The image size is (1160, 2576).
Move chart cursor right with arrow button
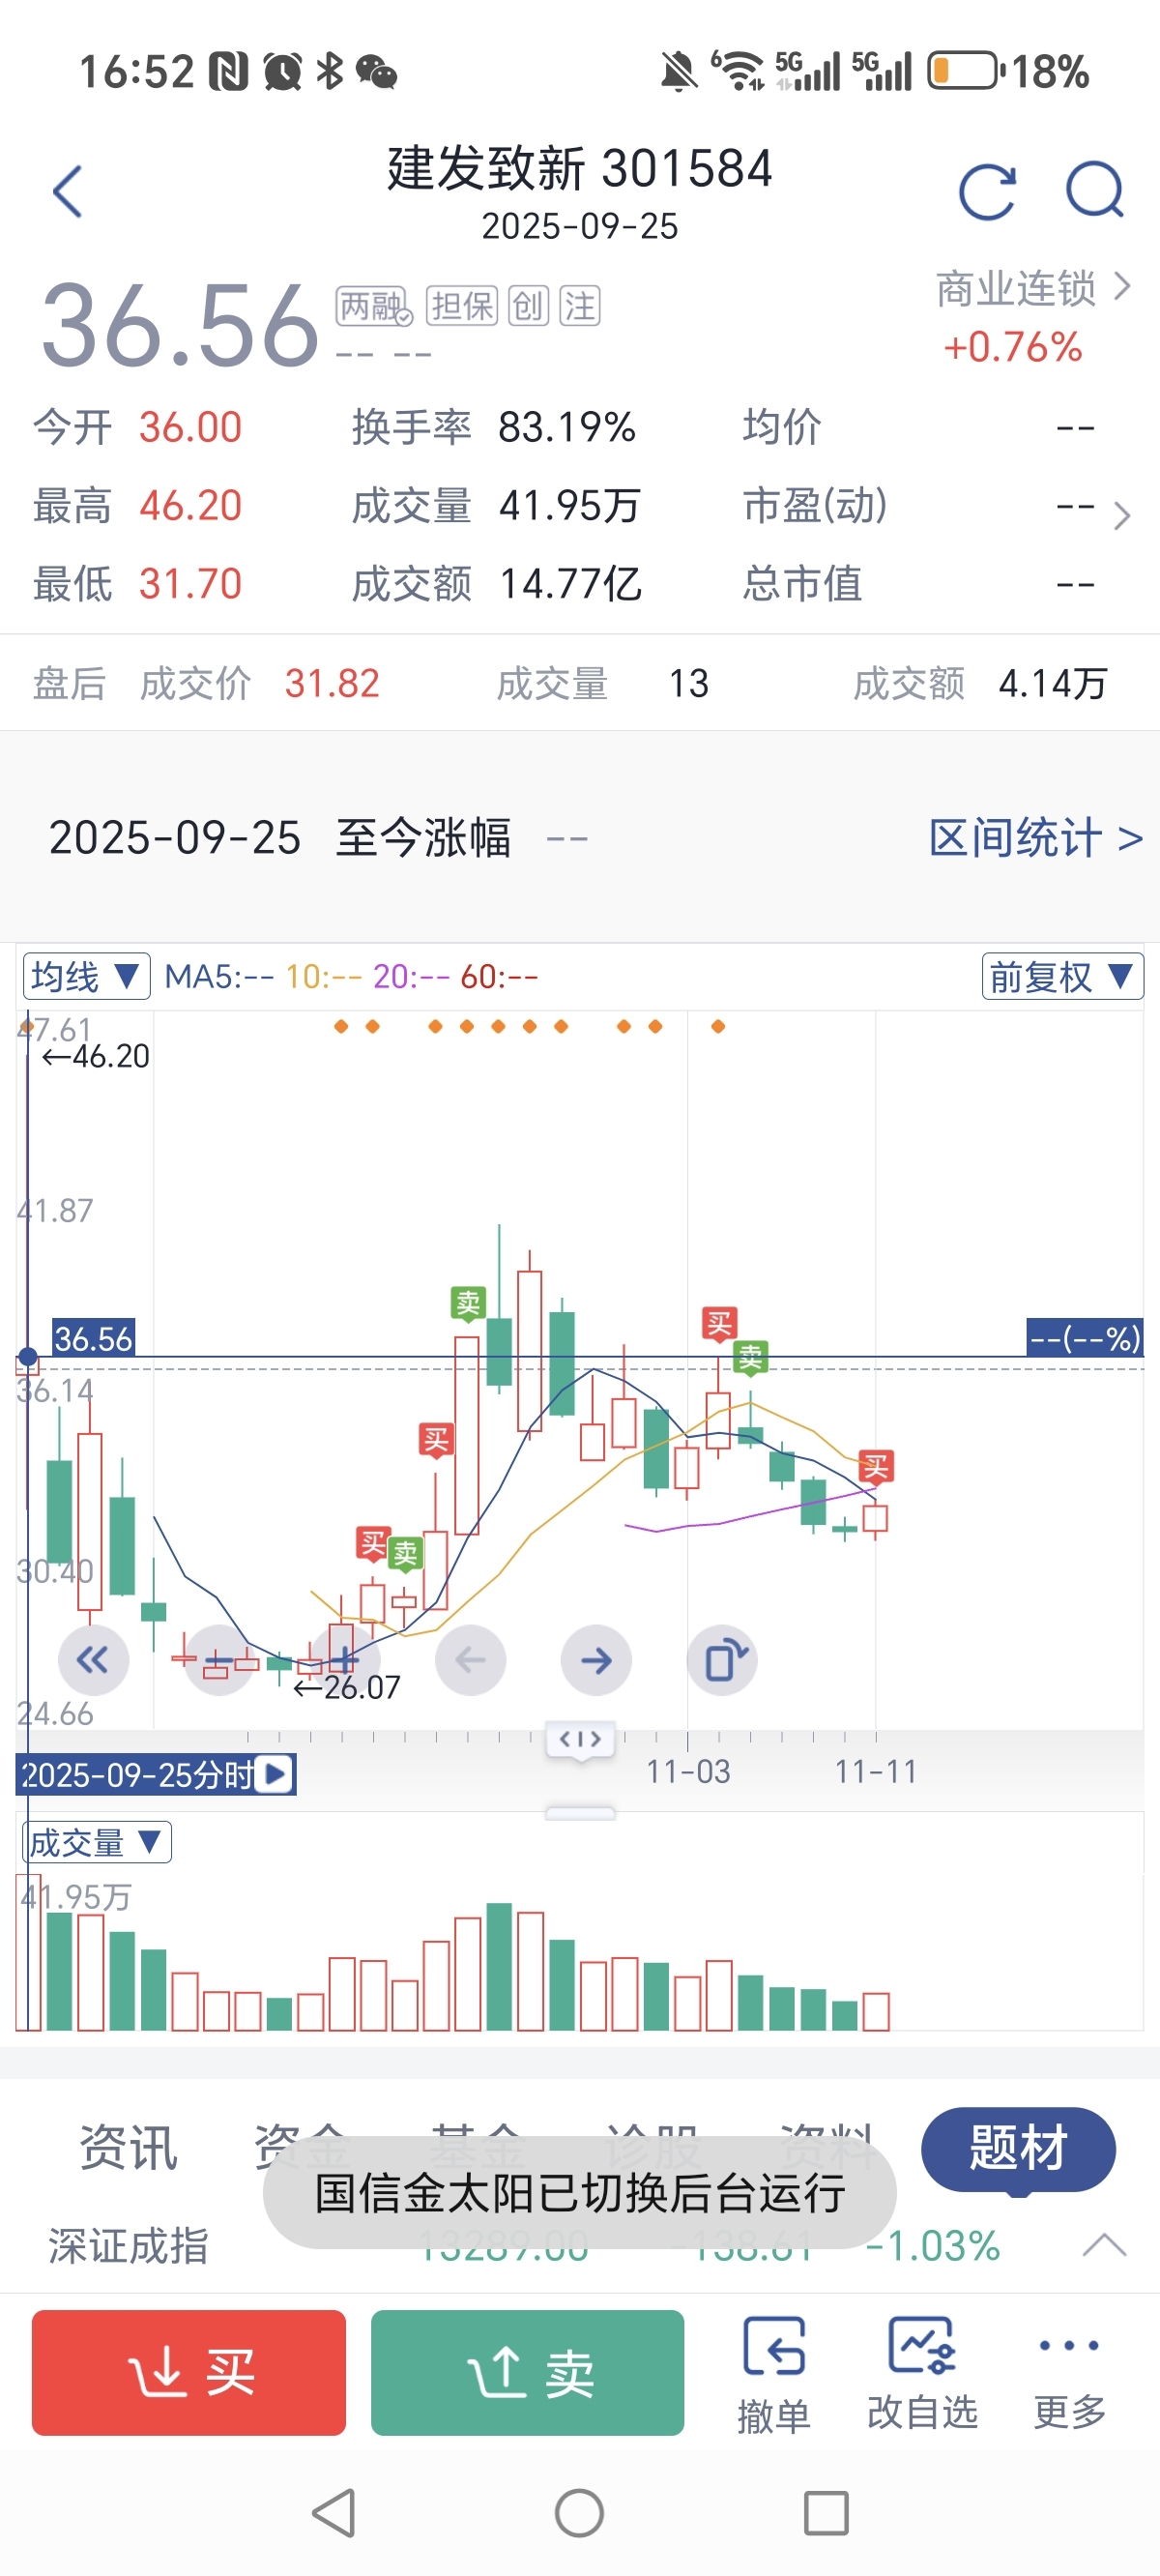(x=596, y=1660)
